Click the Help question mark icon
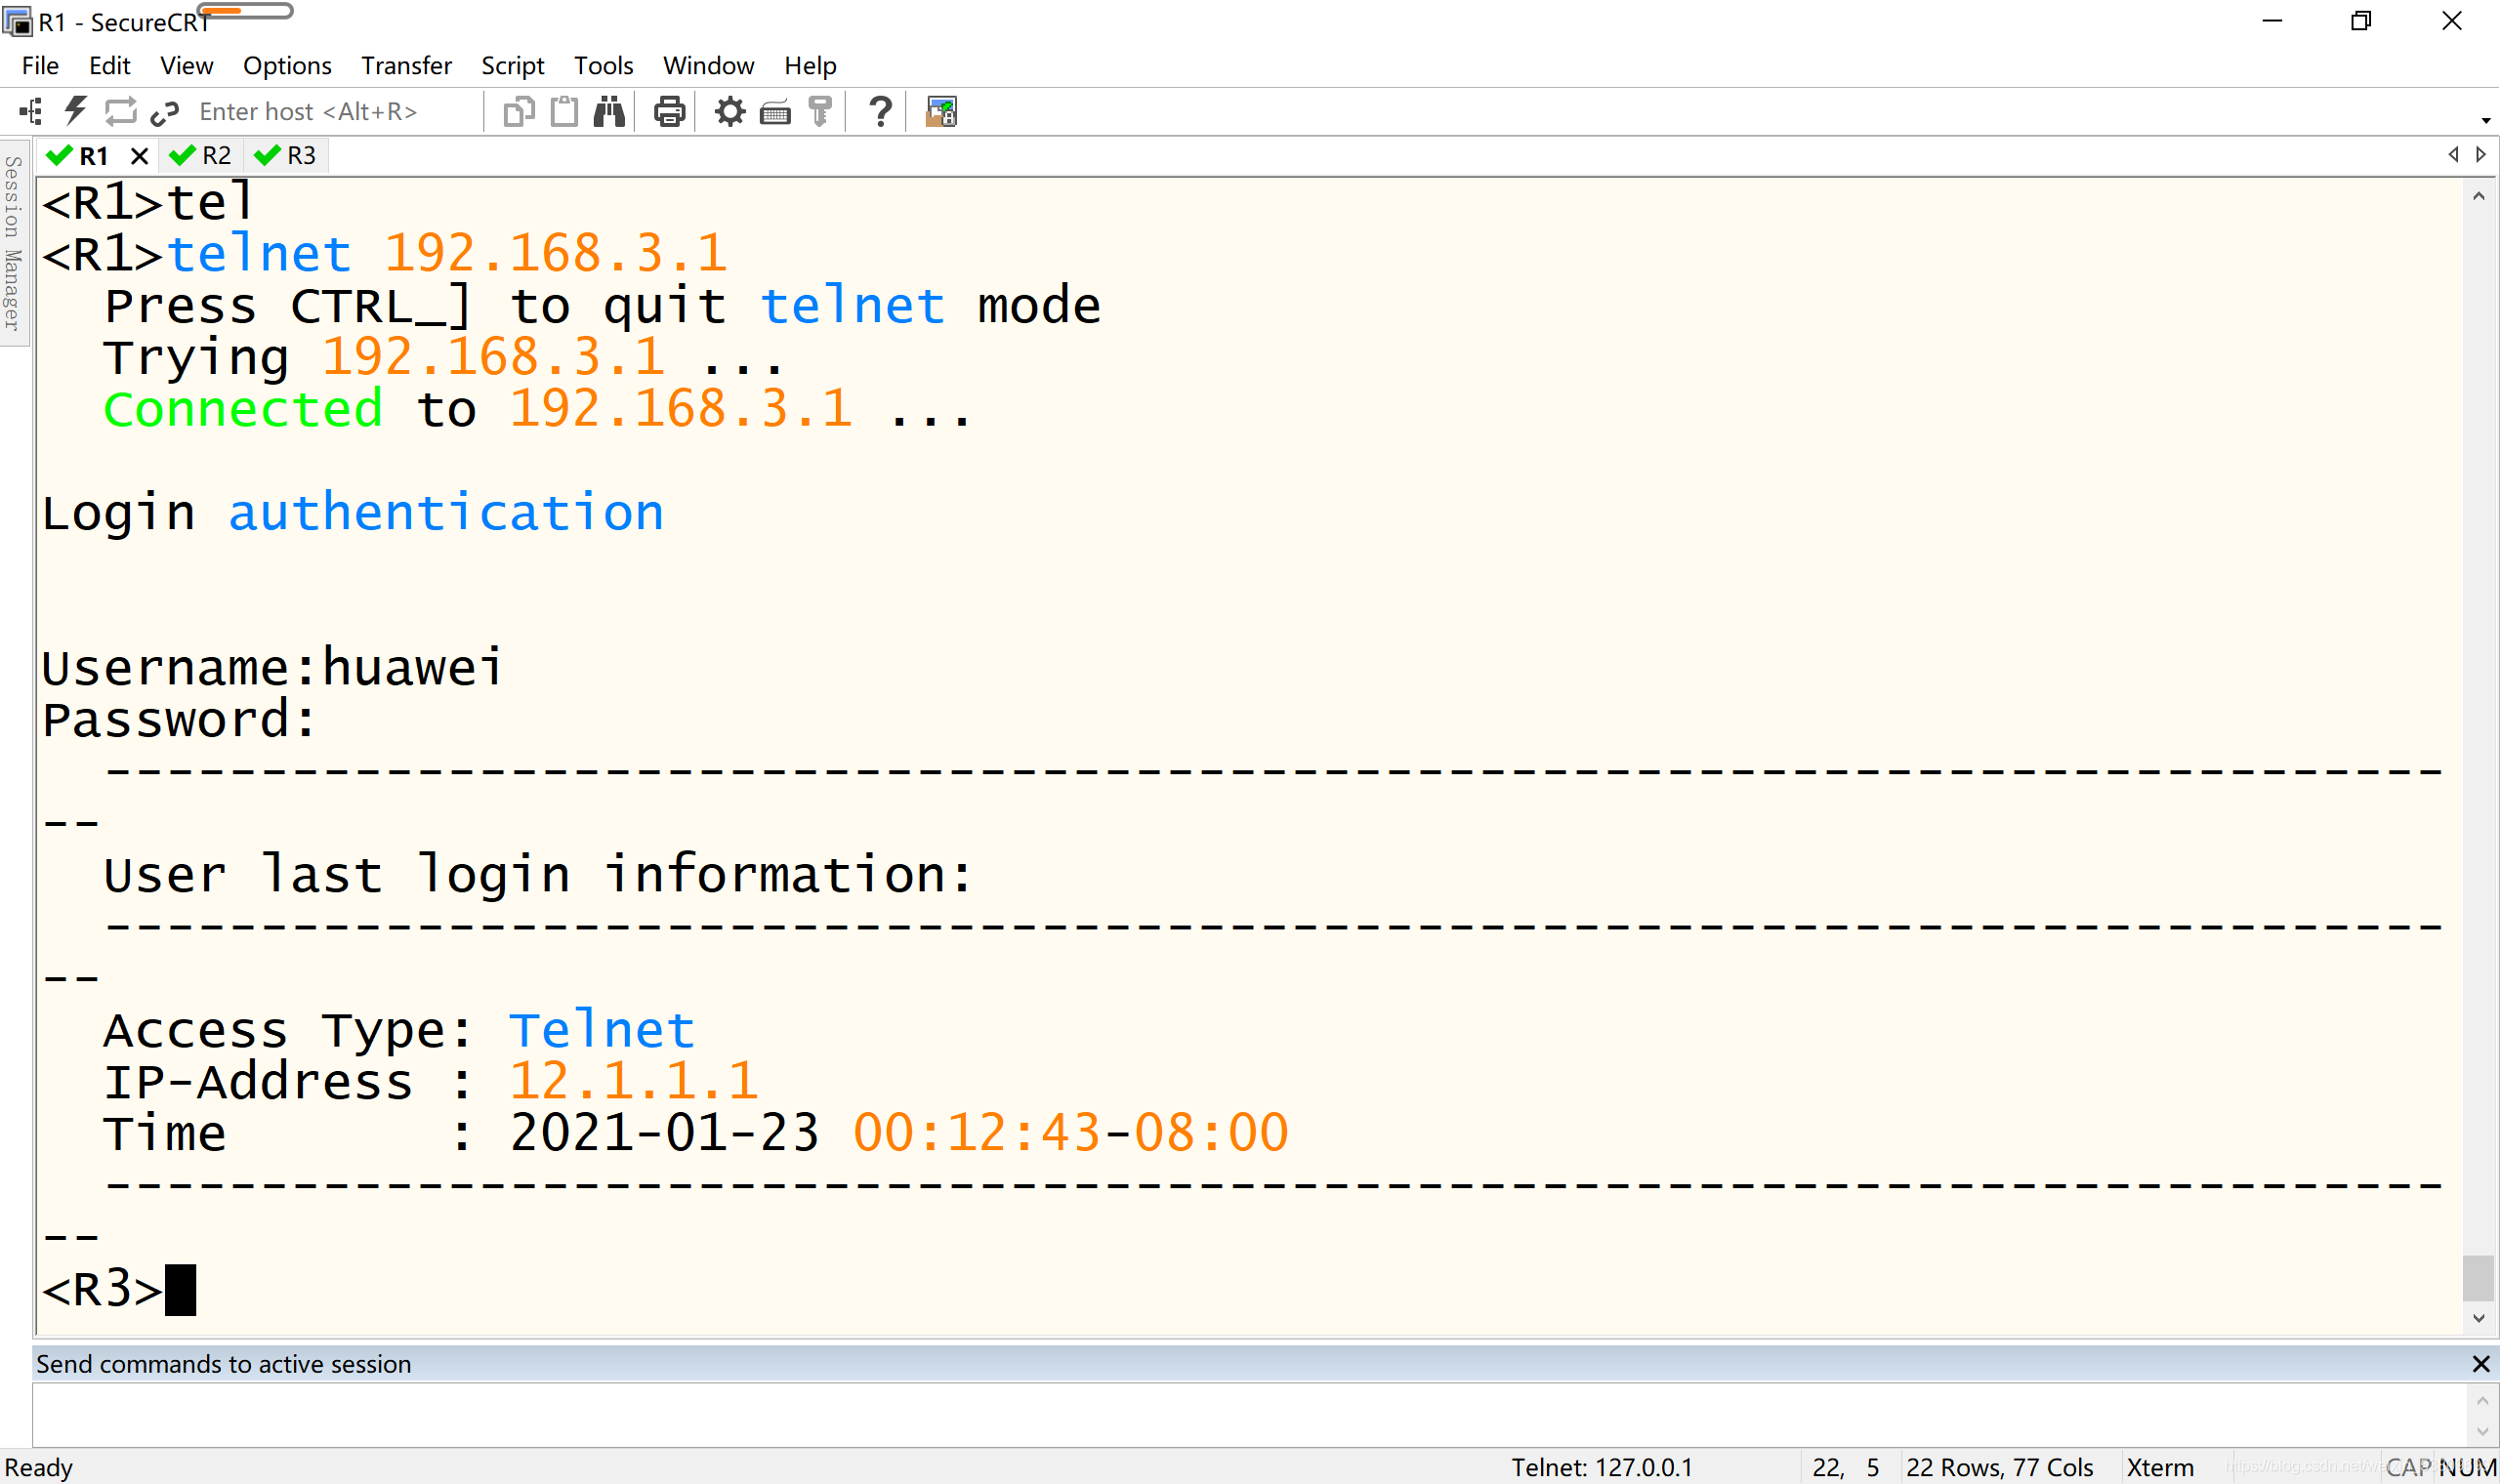The image size is (2500, 1484). (x=880, y=111)
